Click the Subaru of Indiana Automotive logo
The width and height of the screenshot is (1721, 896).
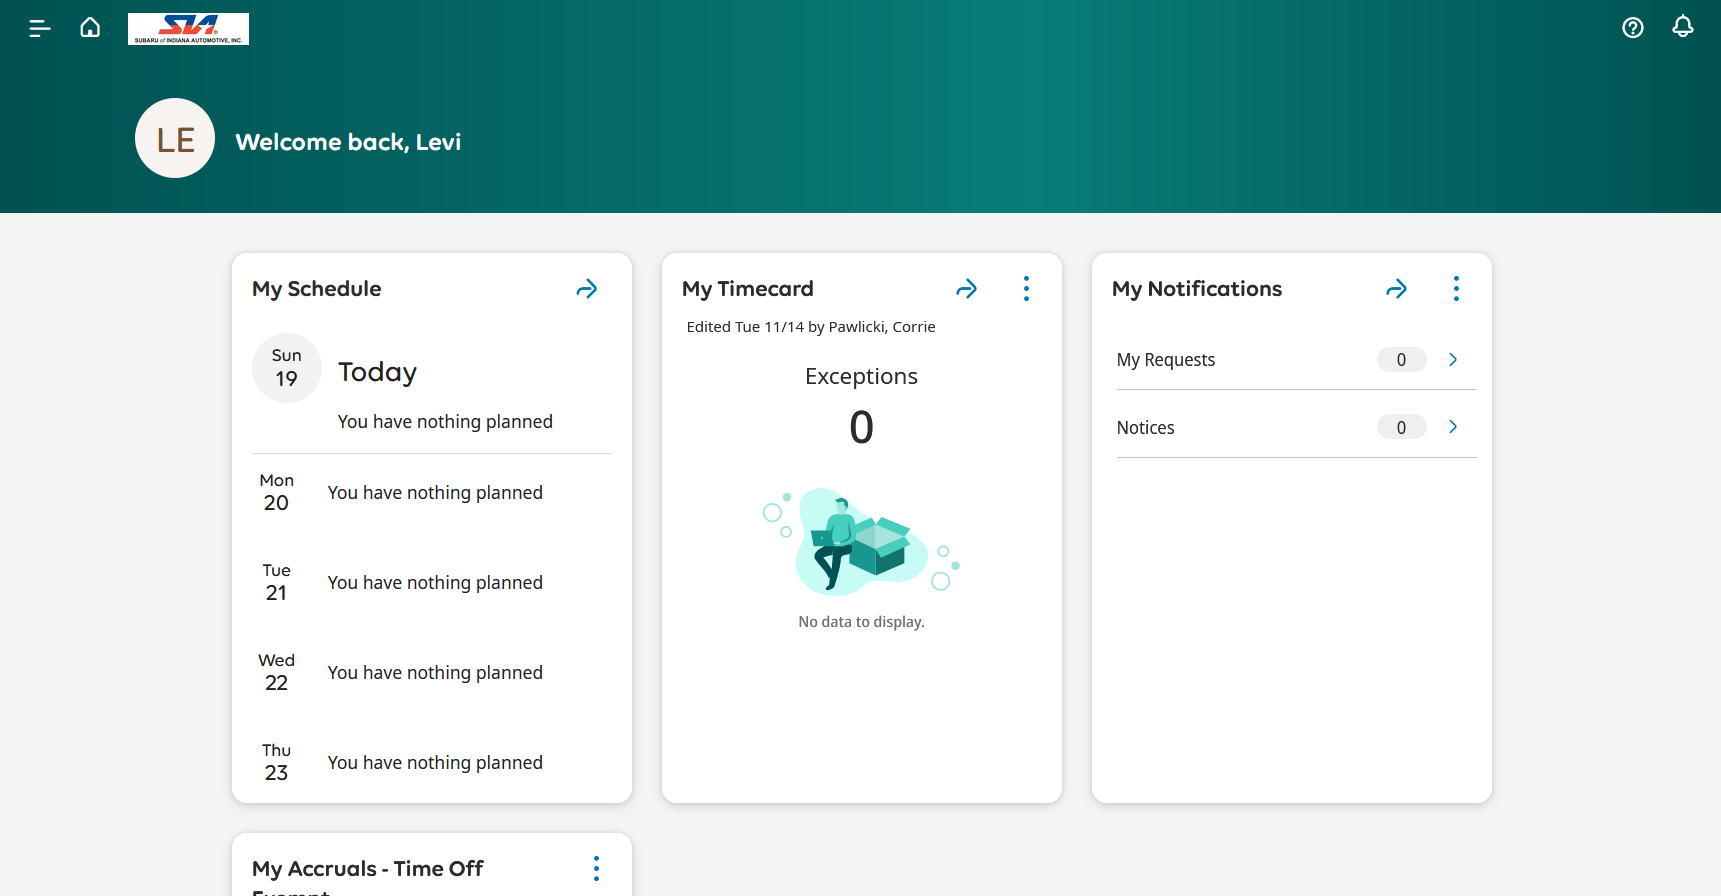click(188, 29)
